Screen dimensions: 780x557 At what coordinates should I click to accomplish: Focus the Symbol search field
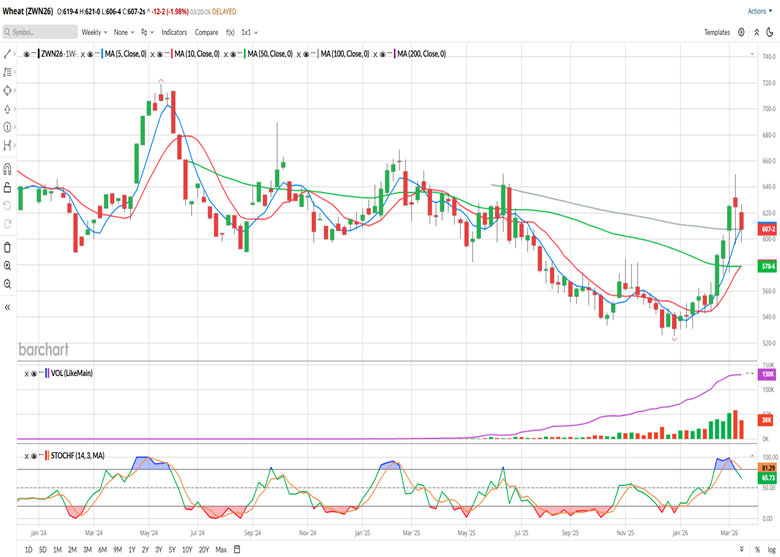pyautogui.click(x=40, y=32)
